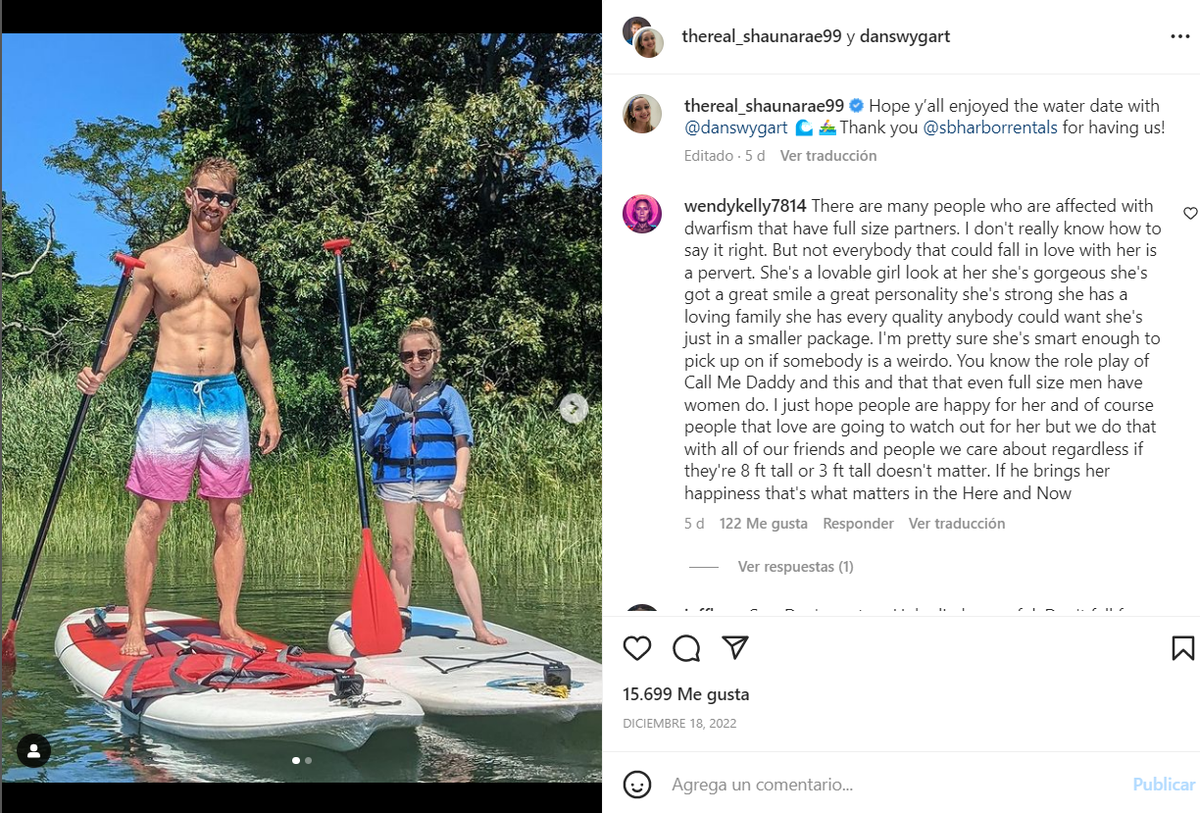Viewport: 1200px width, 813px height.
Task: Expand Ver respuestas (1) replies
Action: (795, 567)
